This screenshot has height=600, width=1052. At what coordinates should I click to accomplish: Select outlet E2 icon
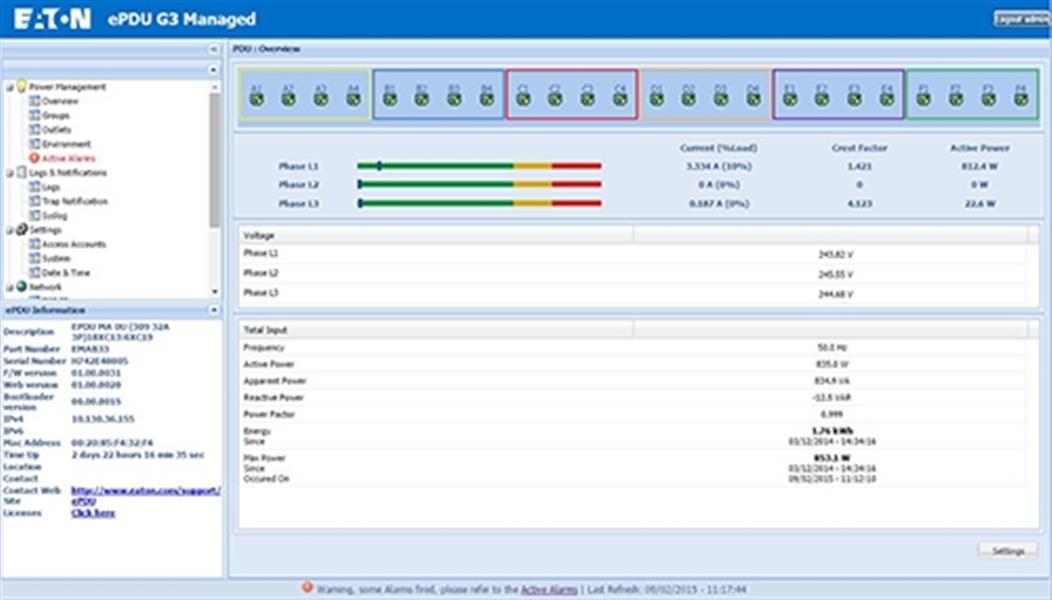822,99
